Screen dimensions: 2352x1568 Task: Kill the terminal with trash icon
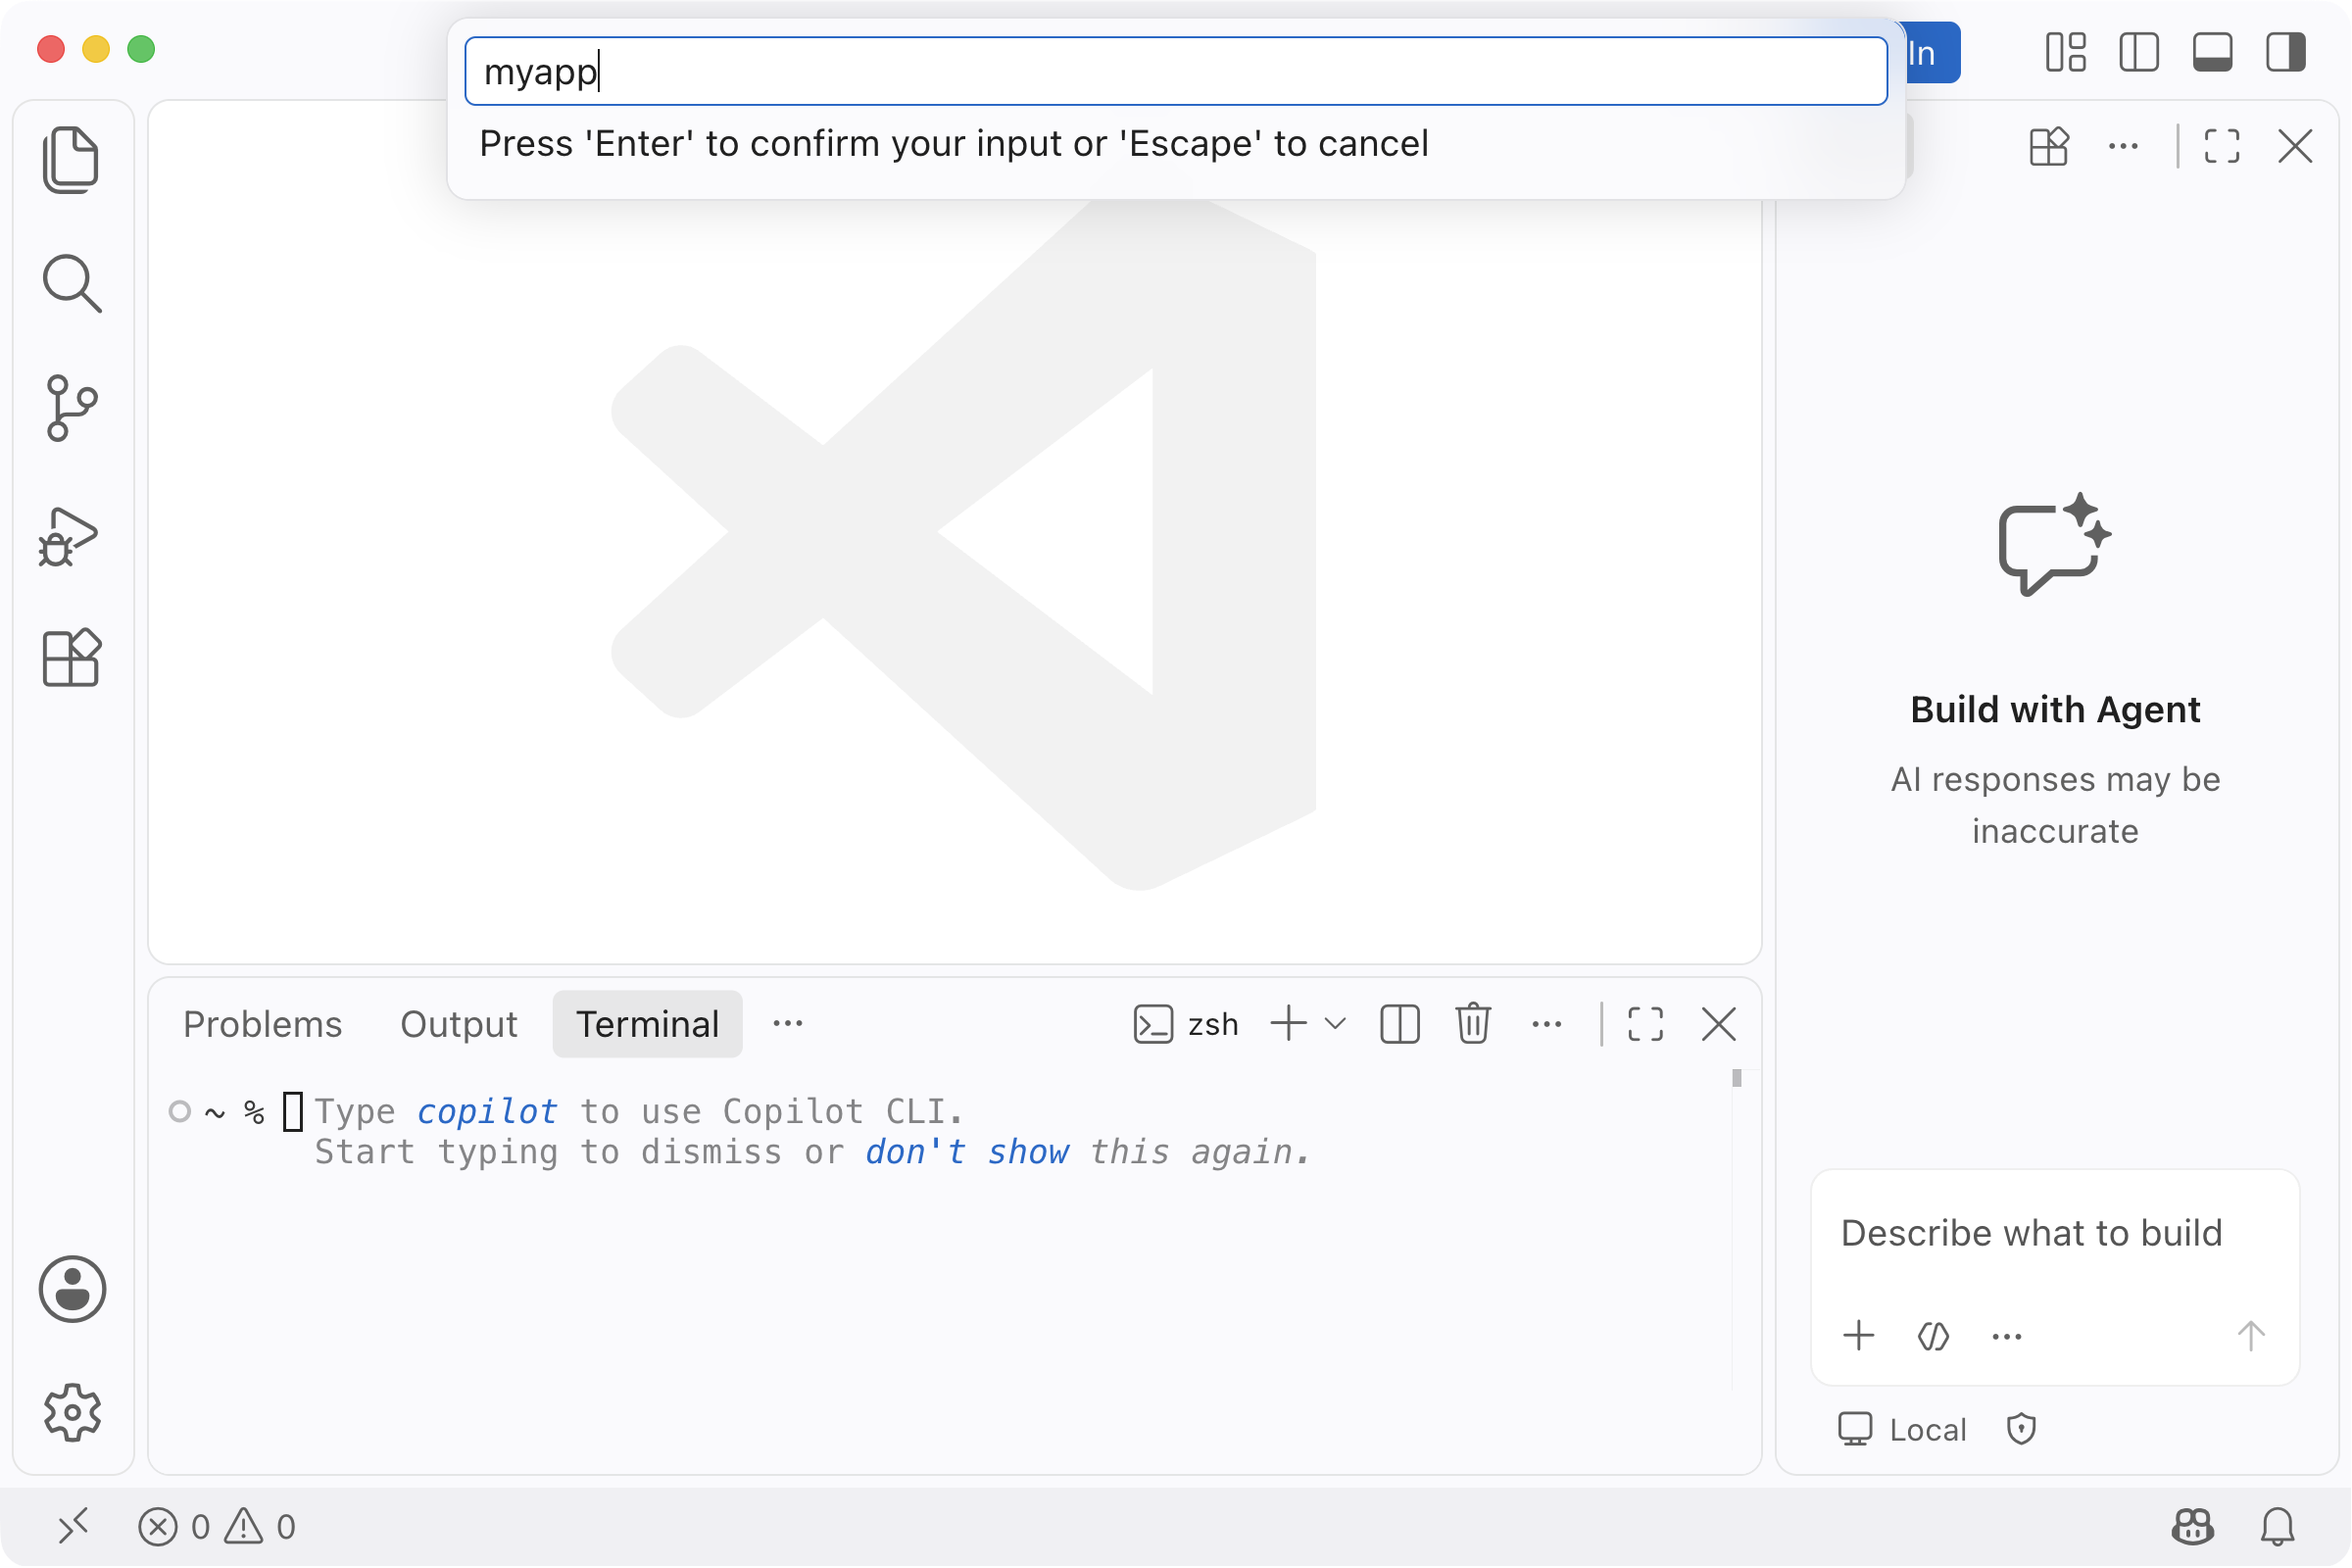[1473, 1024]
